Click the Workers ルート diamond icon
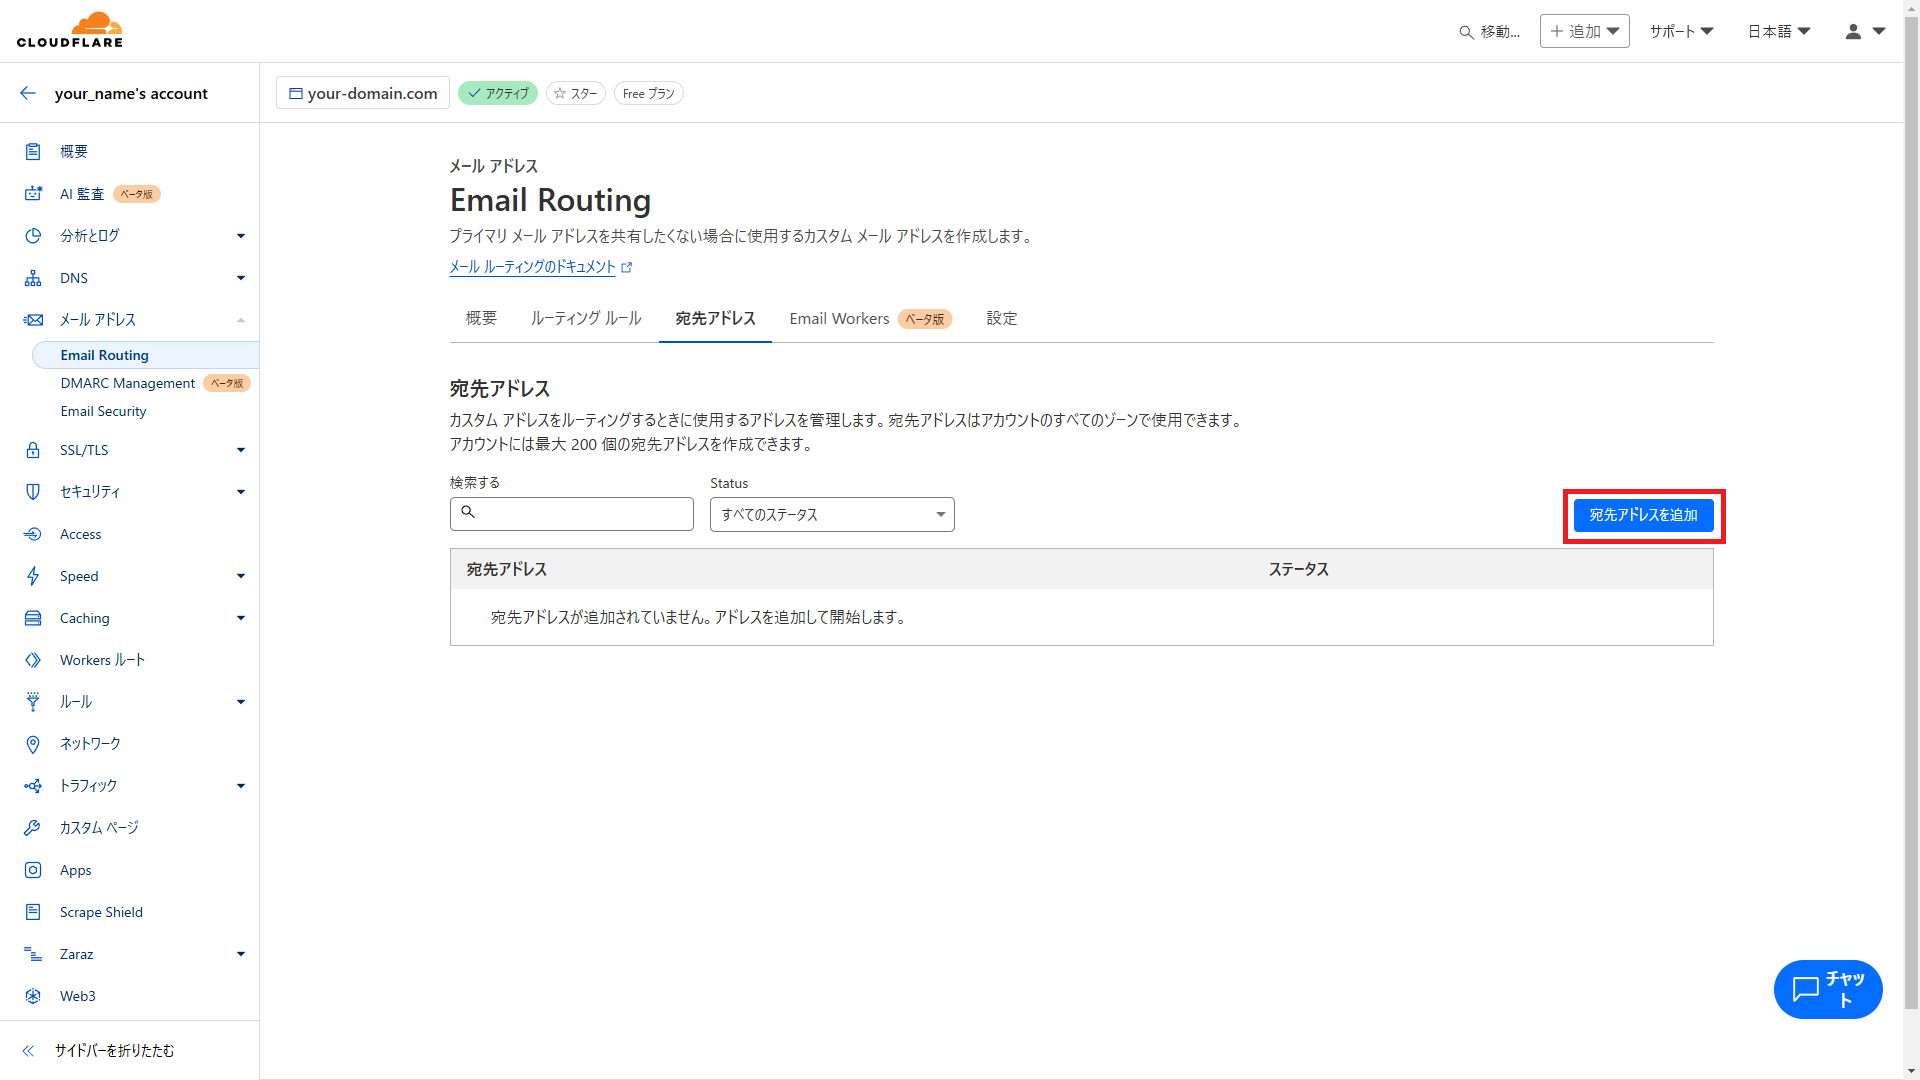This screenshot has height=1080, width=1920. [x=33, y=660]
